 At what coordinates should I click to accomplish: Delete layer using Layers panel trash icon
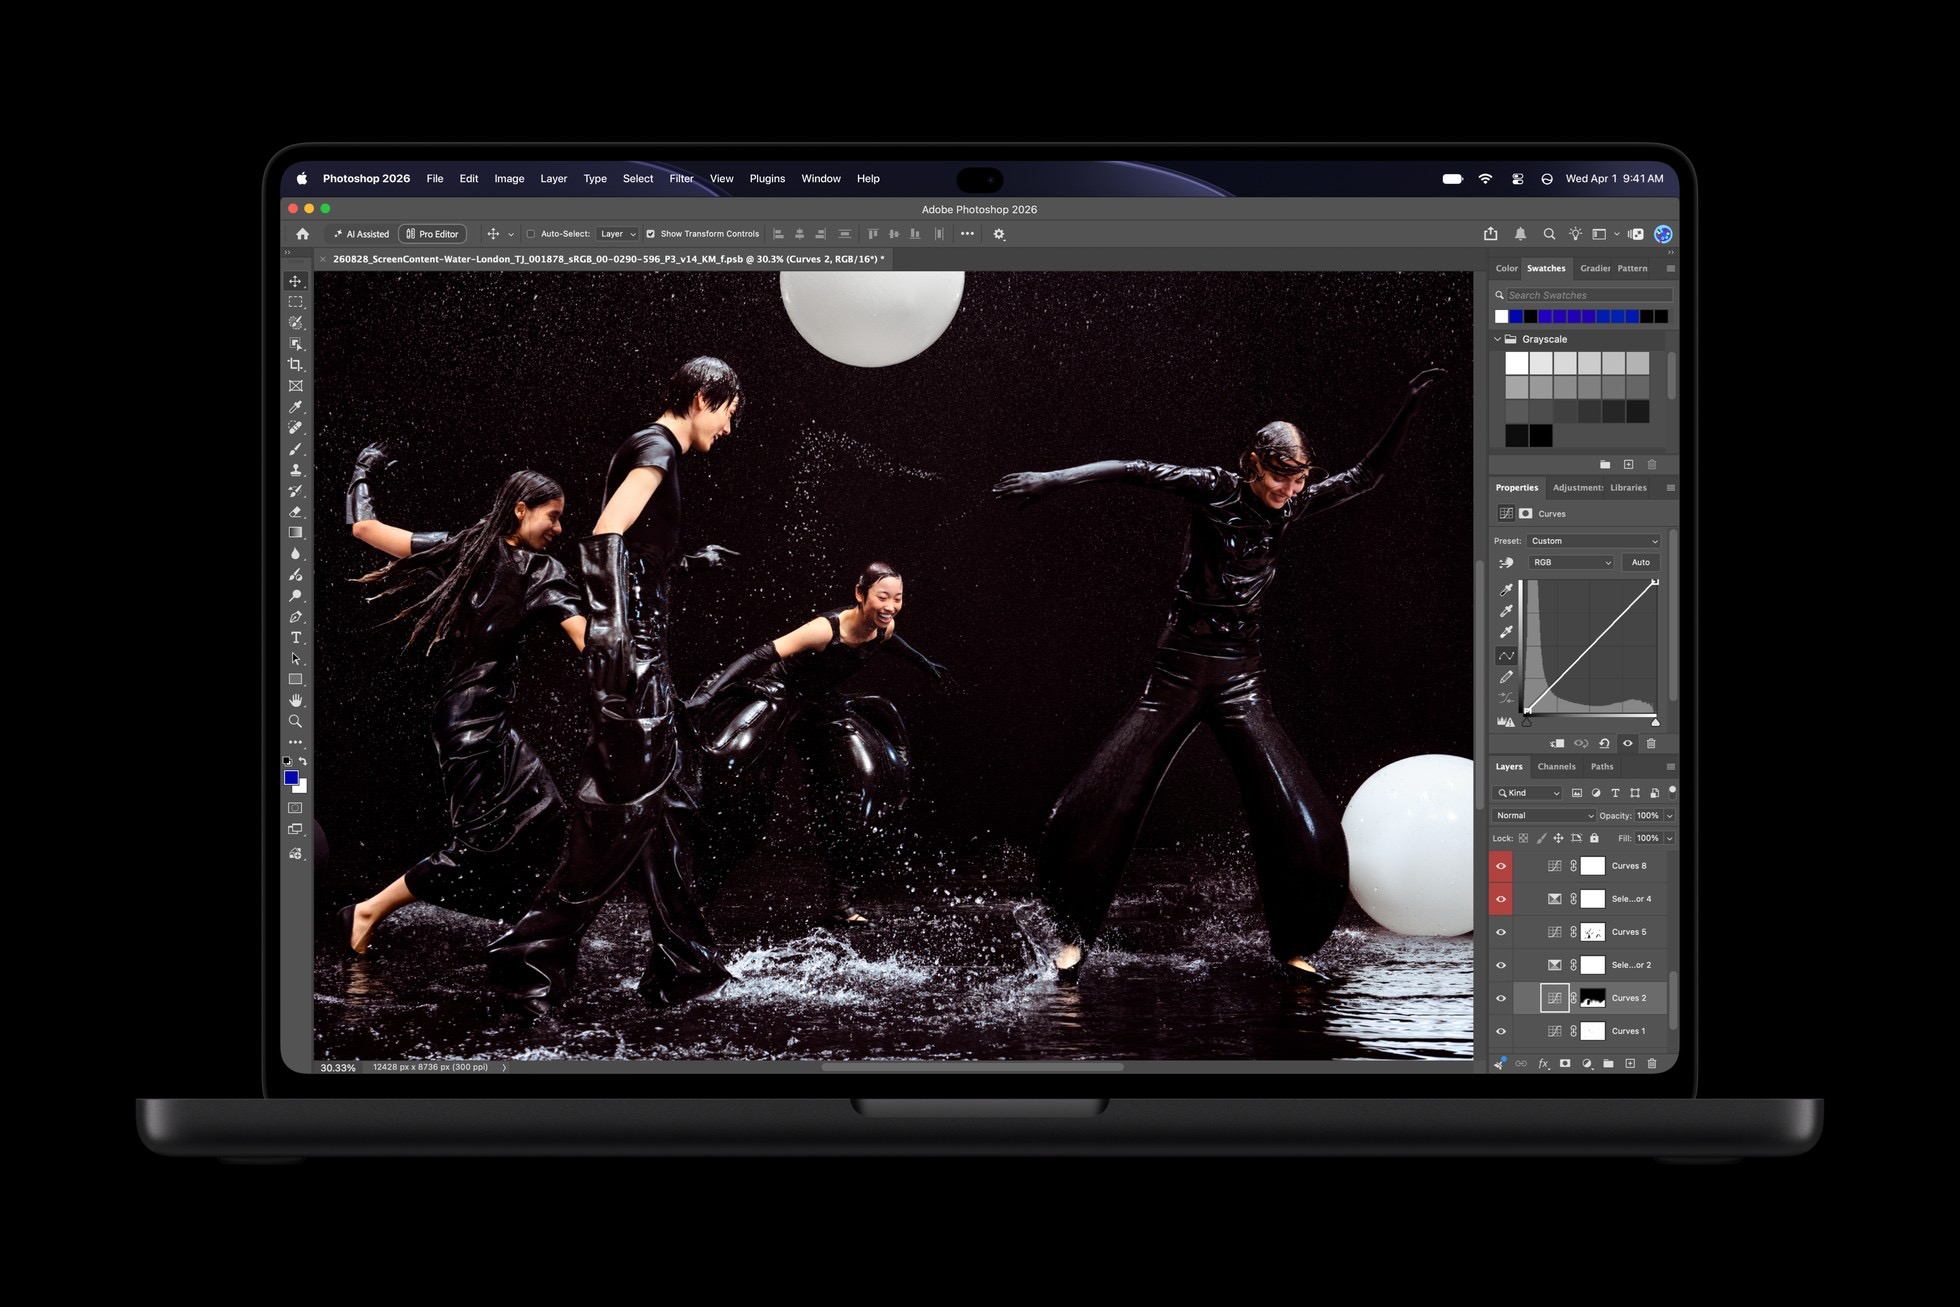coord(1652,1064)
